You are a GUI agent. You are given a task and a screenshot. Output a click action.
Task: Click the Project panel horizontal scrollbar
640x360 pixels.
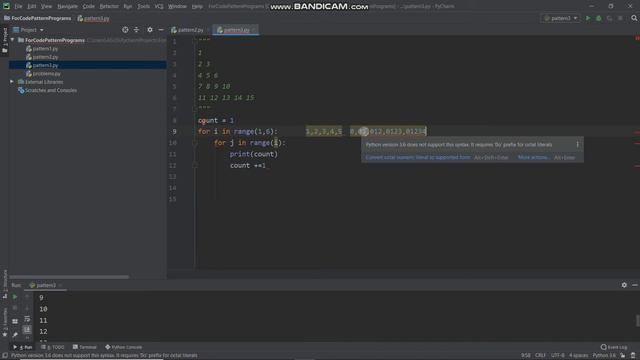pos(69,277)
